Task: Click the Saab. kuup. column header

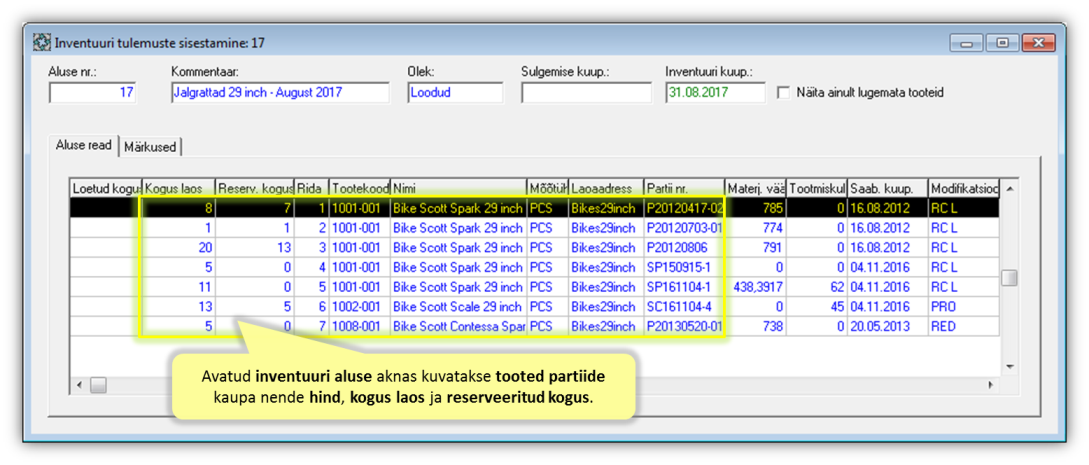Action: coord(888,188)
